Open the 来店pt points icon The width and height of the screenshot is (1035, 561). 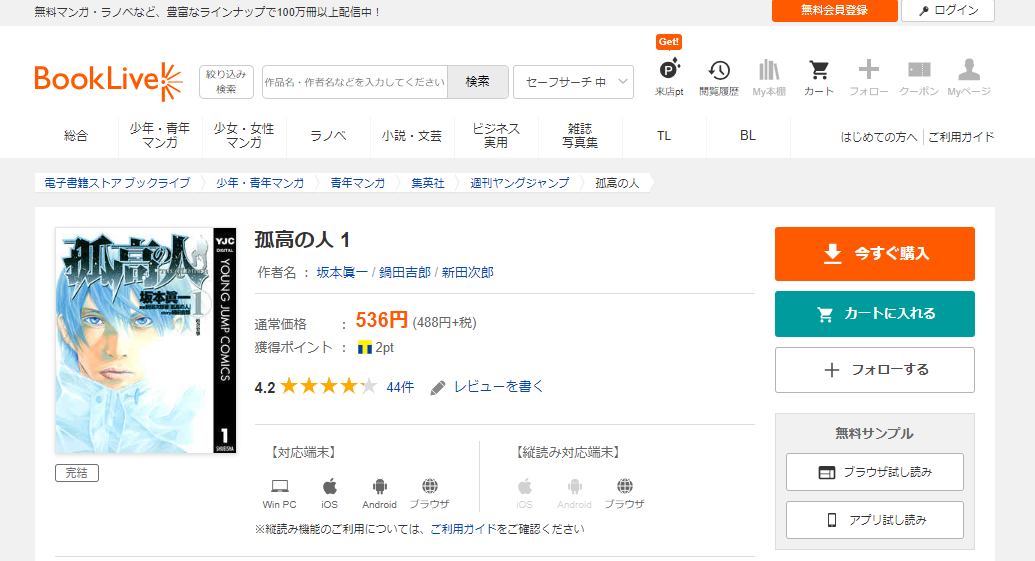coord(669,71)
